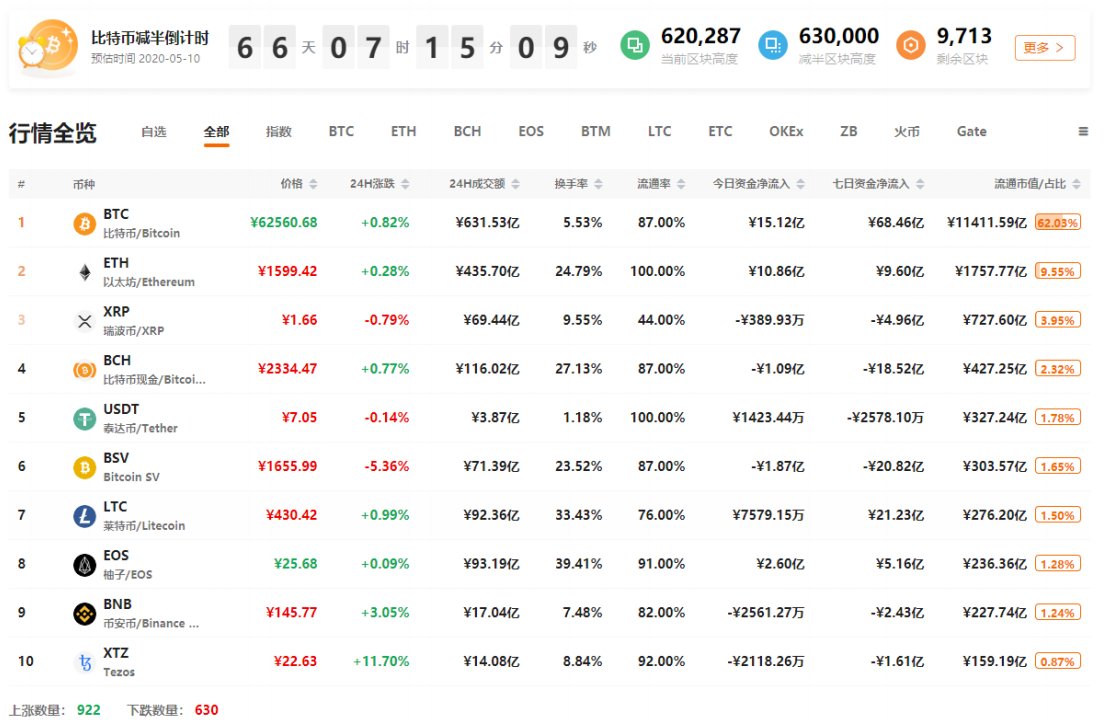Click the BNB Binance coin logo
Image resolution: width=1105 pixels, height=725 pixels.
point(85,614)
